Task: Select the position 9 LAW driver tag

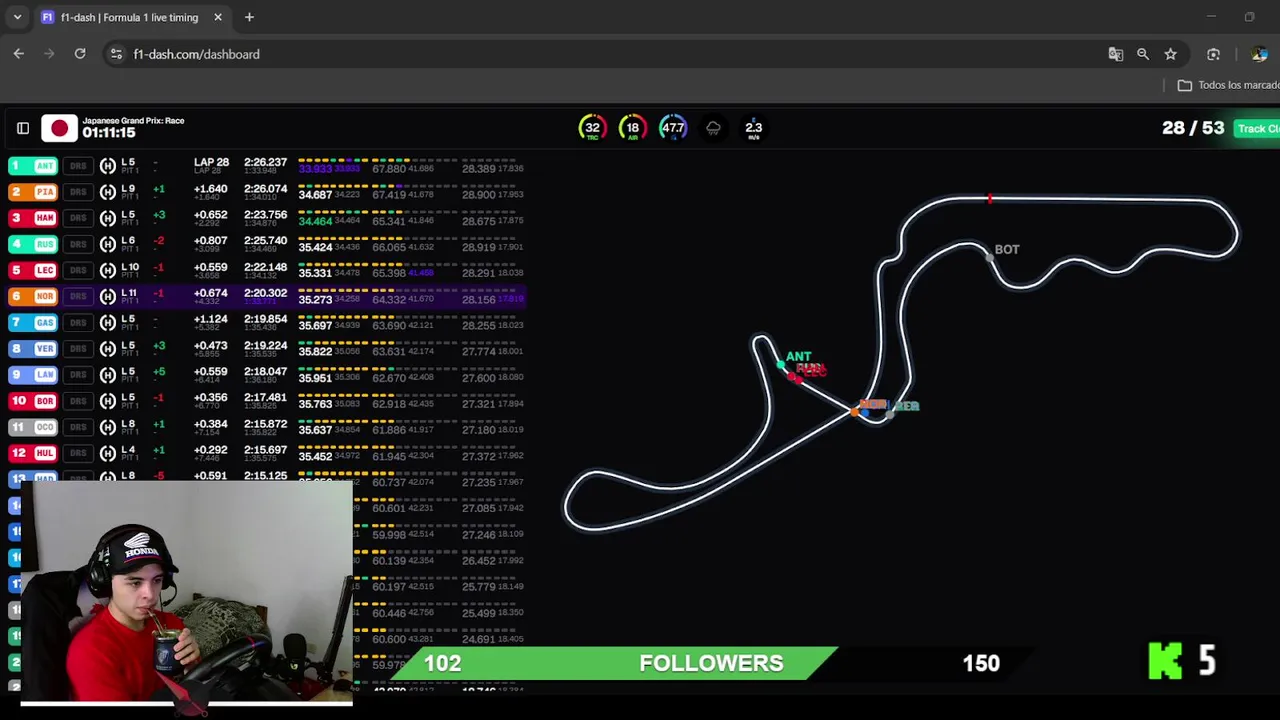Action: pyautogui.click(x=33, y=375)
